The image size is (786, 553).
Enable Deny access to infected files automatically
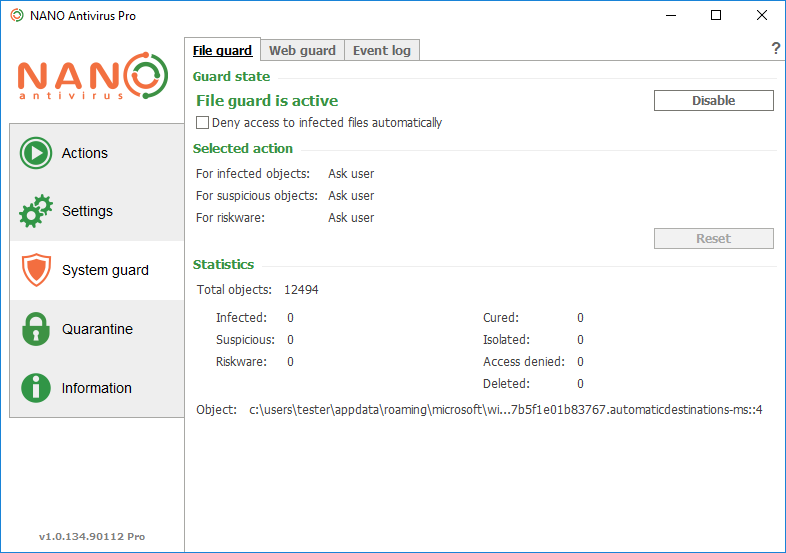pos(202,122)
